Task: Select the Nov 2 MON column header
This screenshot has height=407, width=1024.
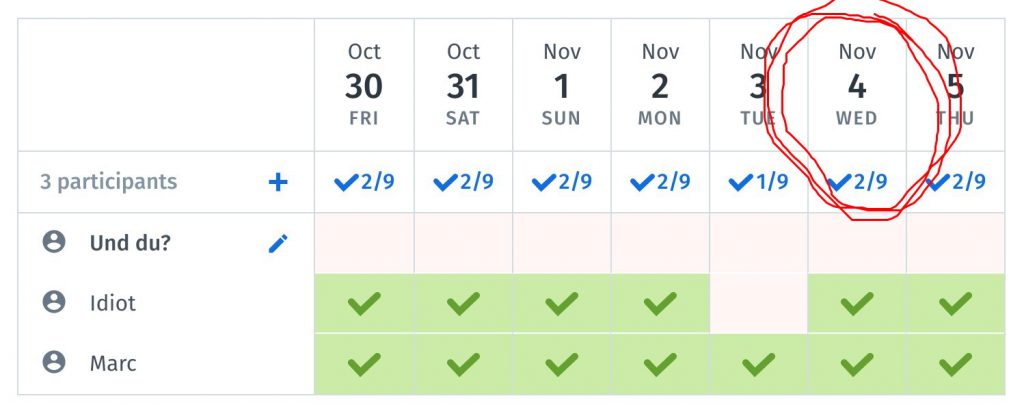Action: (660, 85)
